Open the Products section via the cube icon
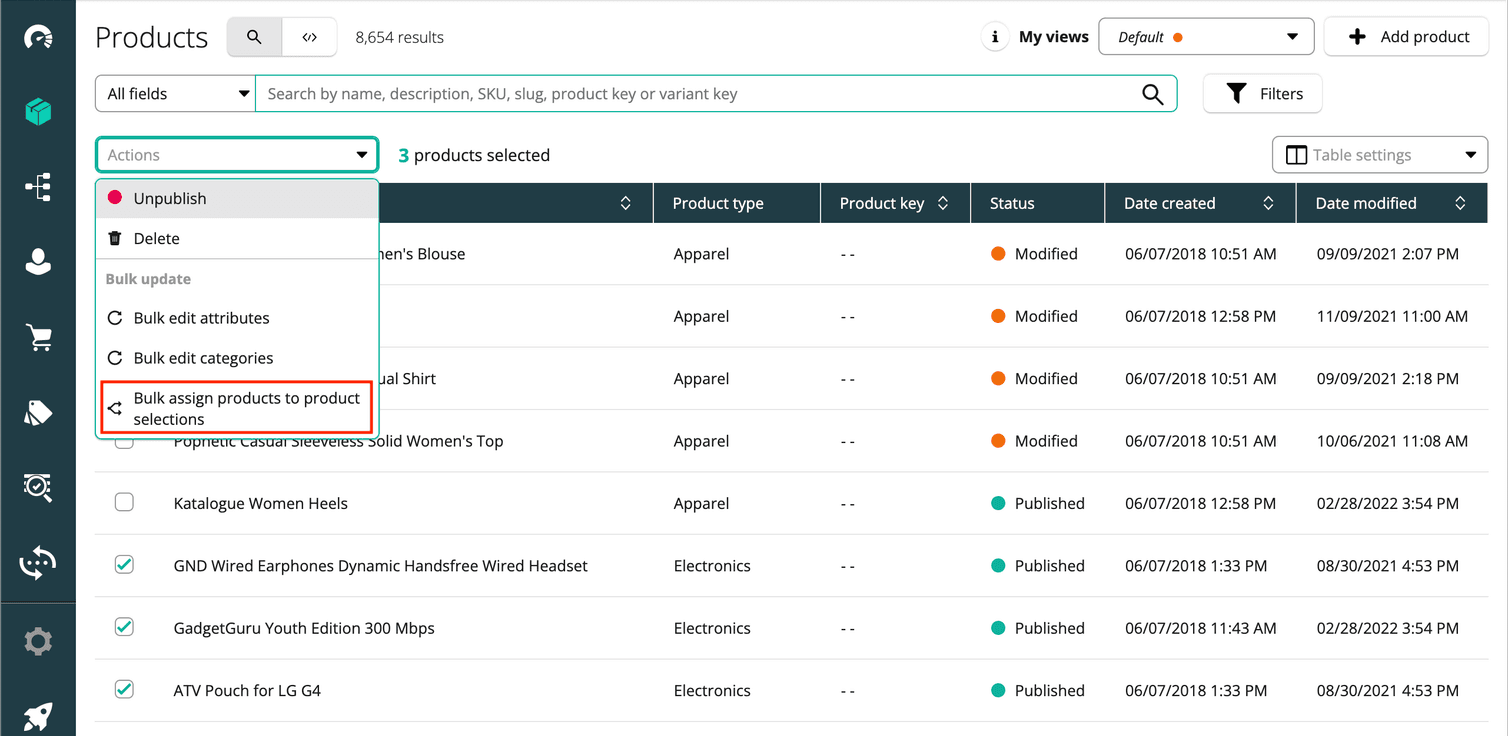 pos(38,111)
